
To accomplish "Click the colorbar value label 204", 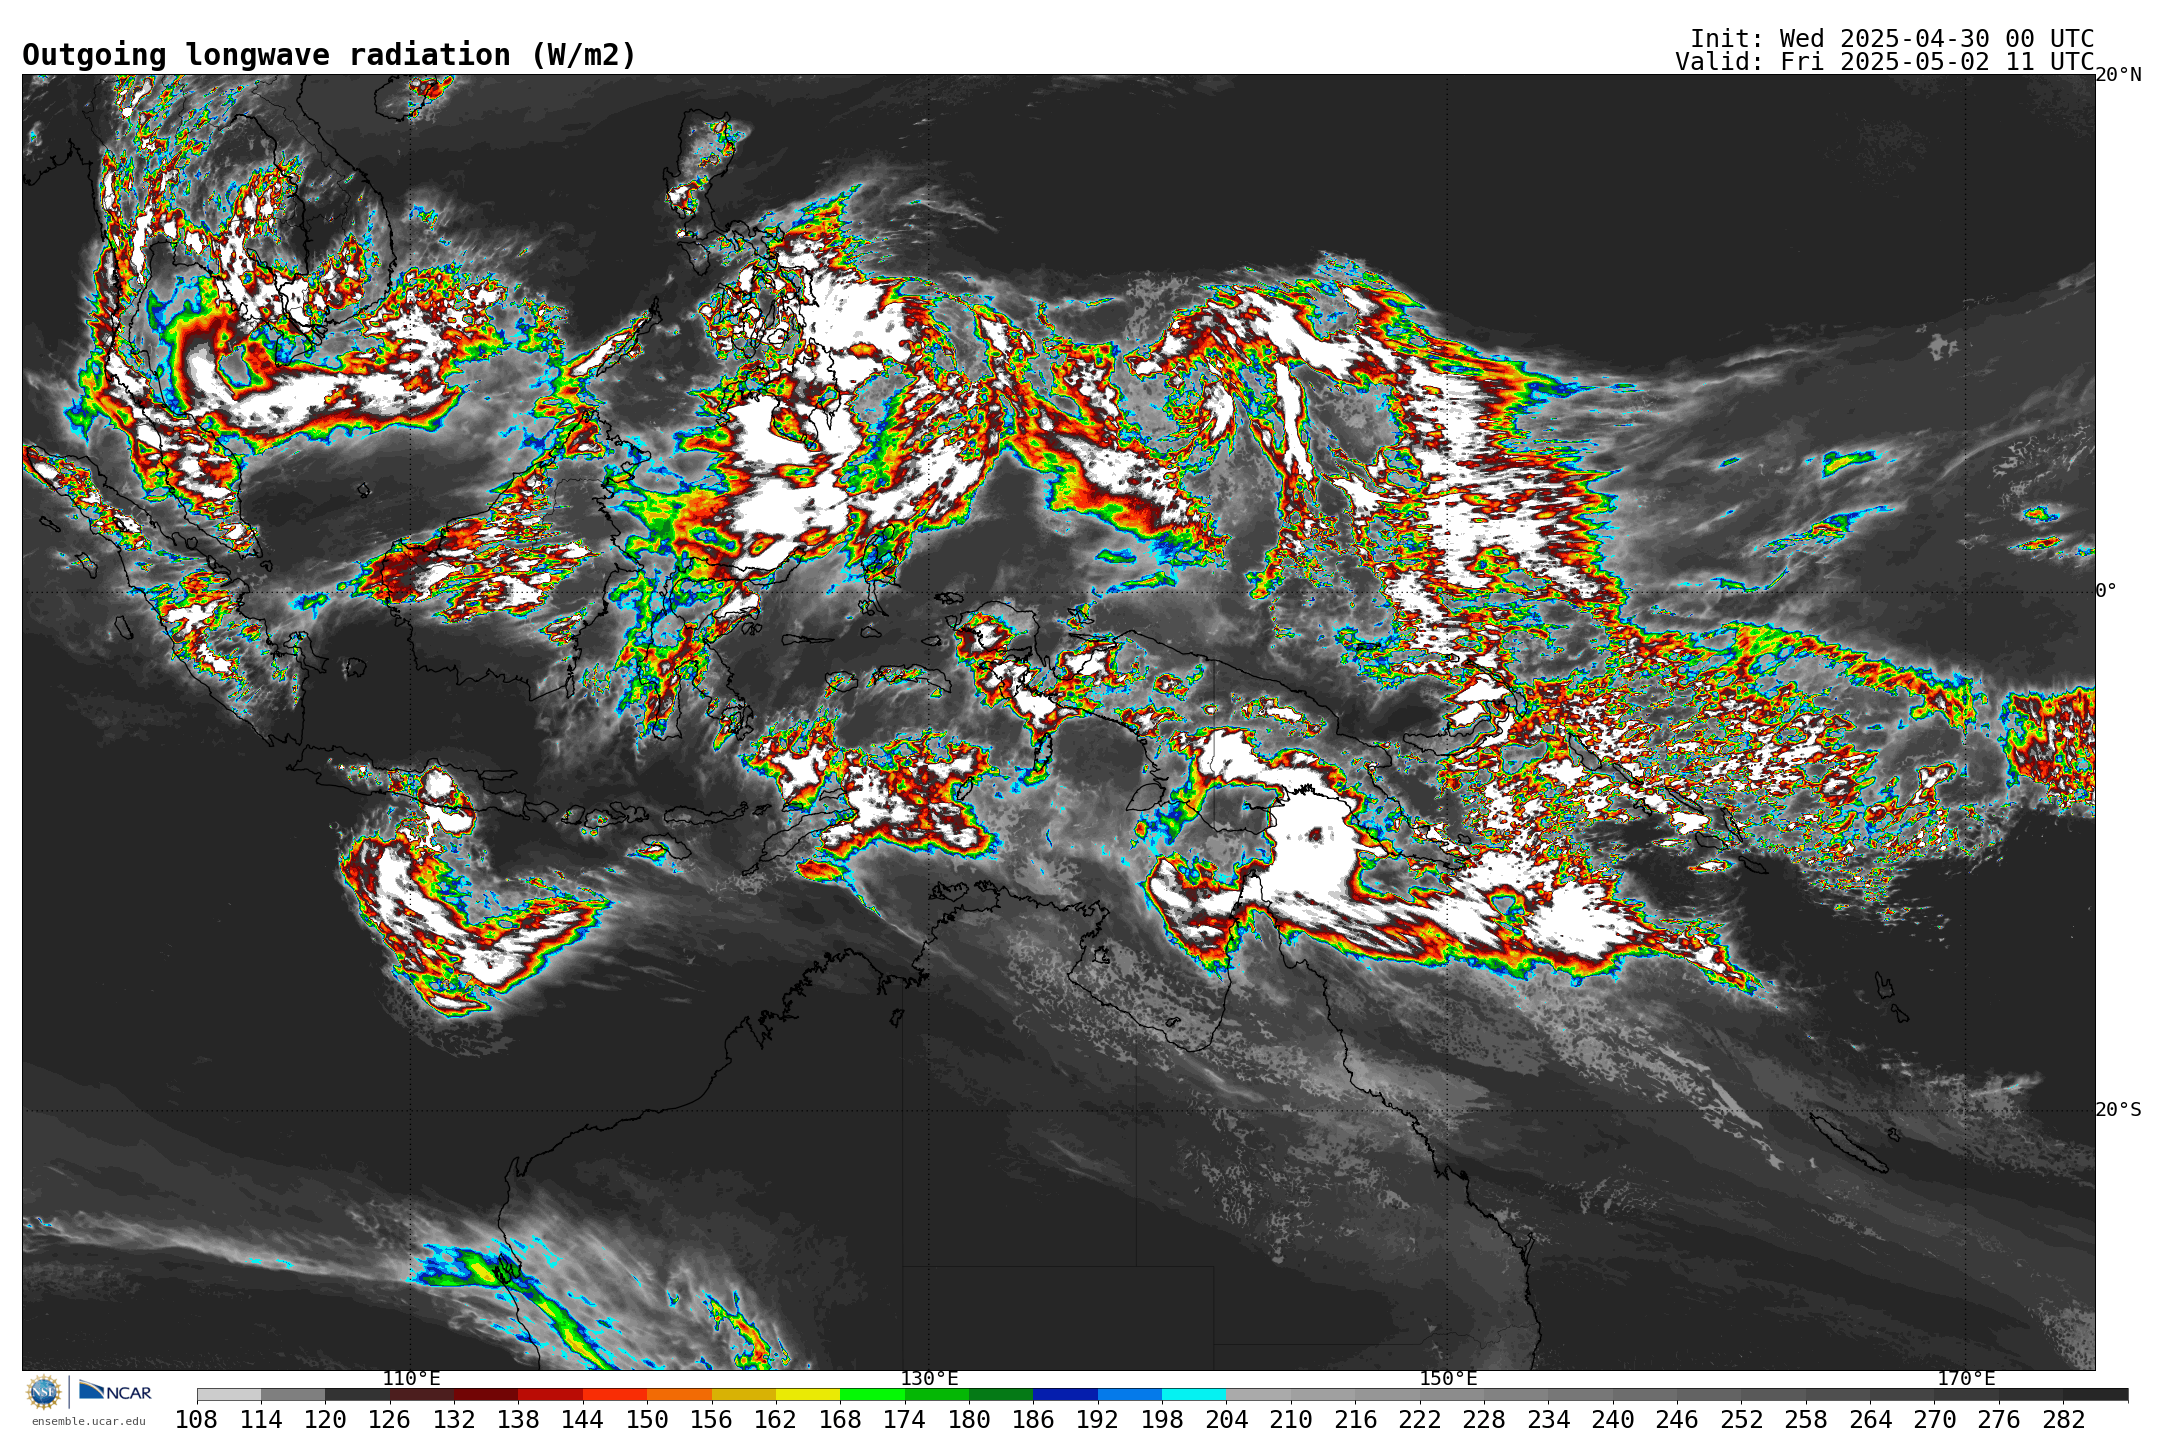I will point(1226,1419).
